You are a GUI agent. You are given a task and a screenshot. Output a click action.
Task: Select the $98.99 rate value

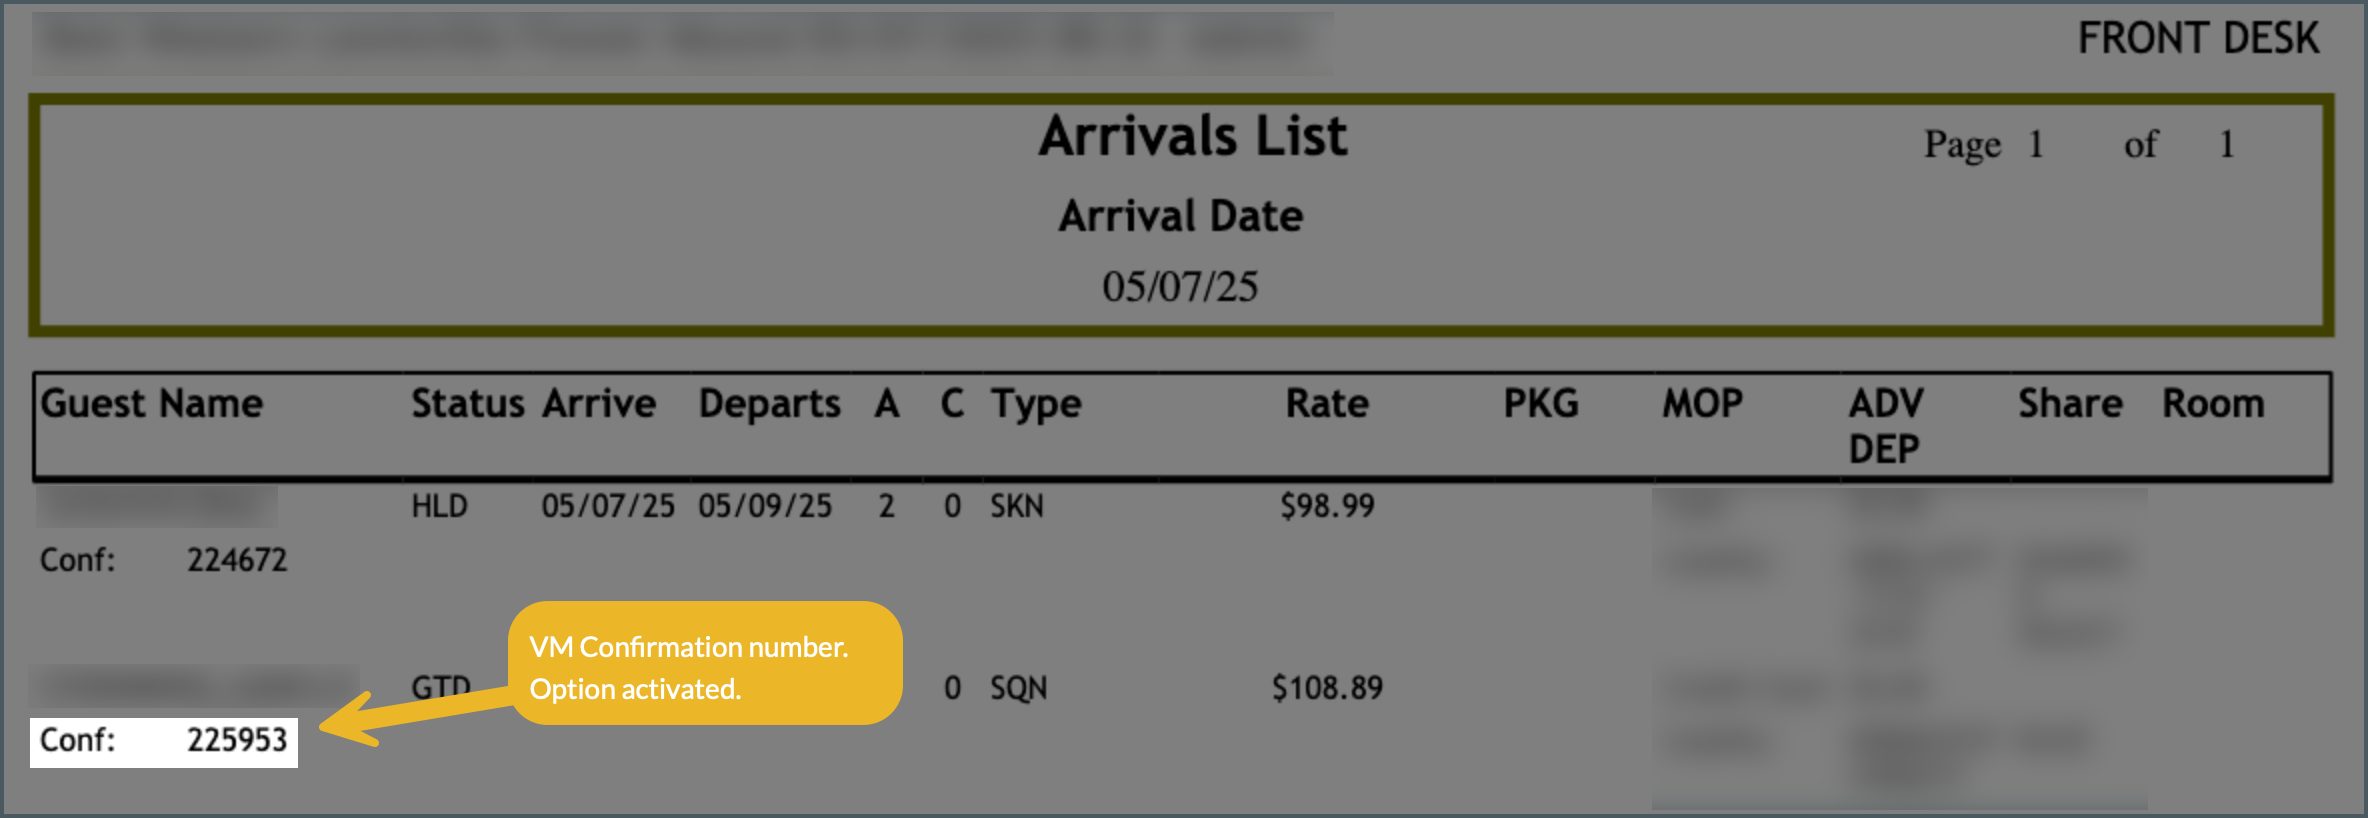point(1327,506)
